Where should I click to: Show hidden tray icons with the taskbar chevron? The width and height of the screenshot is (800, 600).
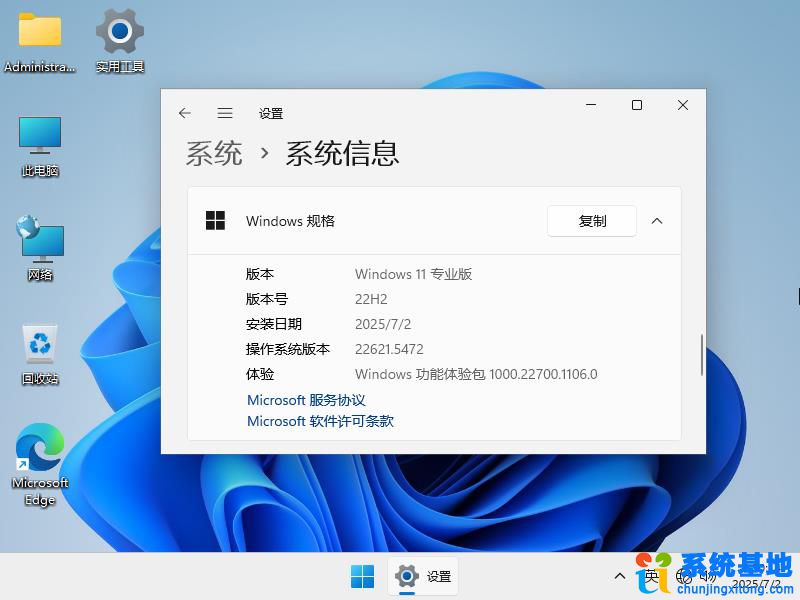(x=619, y=576)
